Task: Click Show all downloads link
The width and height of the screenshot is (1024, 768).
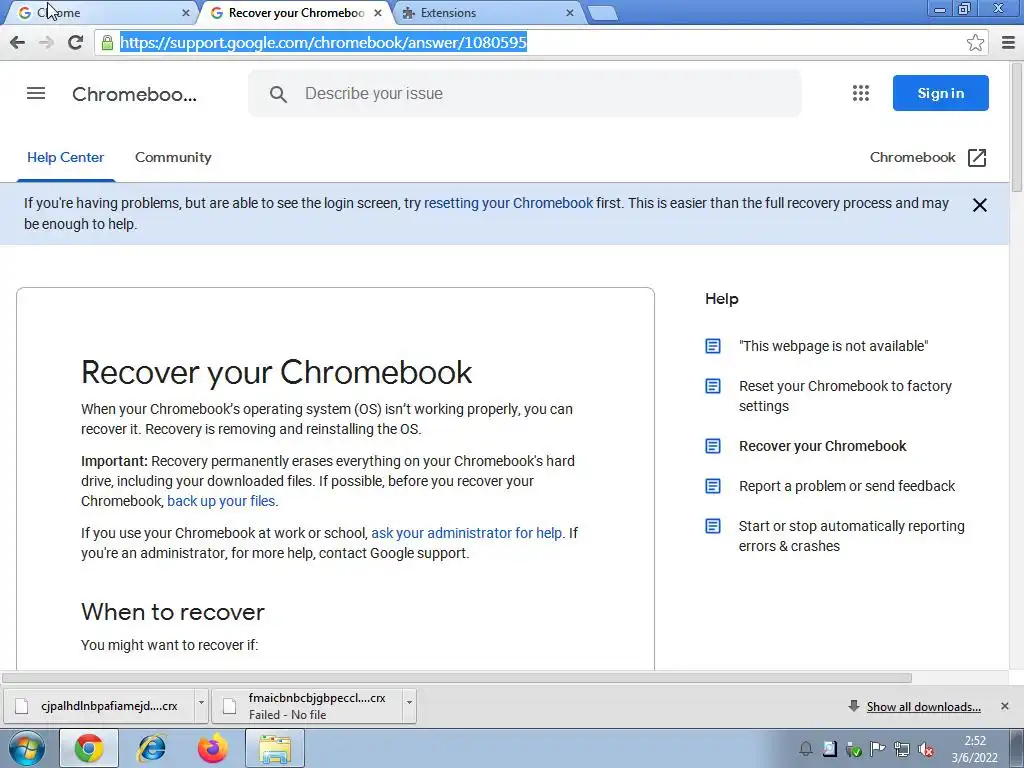Action: (x=923, y=707)
